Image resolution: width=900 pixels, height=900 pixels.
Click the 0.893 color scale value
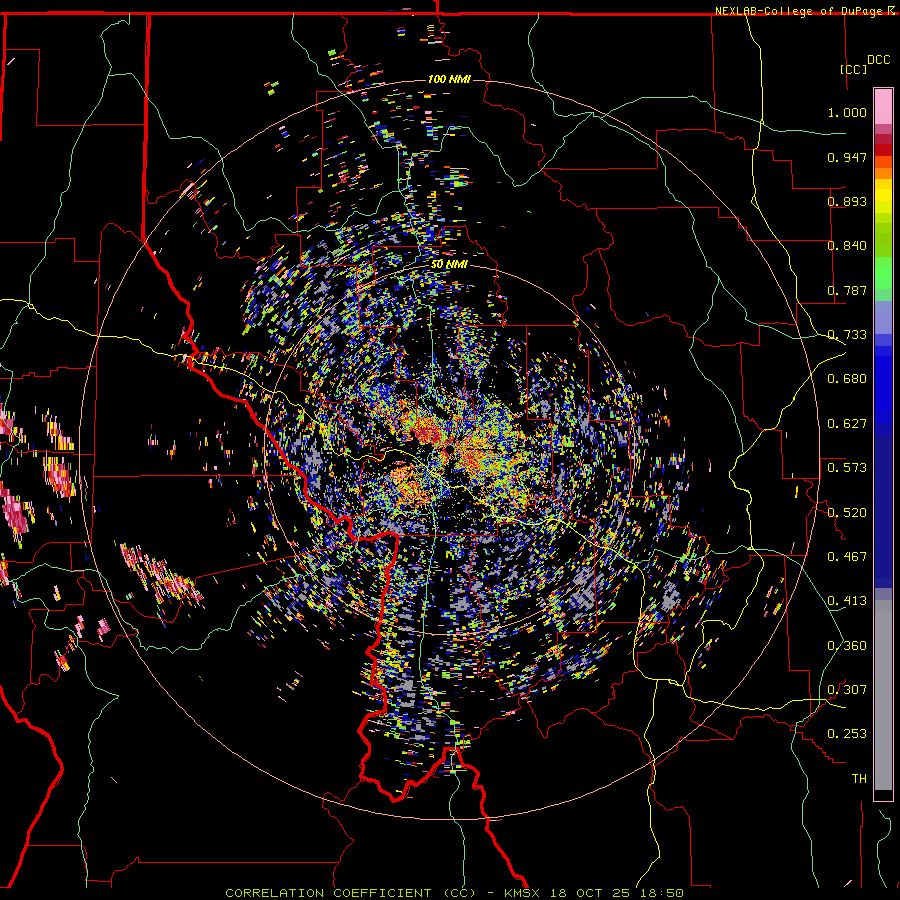pos(847,201)
